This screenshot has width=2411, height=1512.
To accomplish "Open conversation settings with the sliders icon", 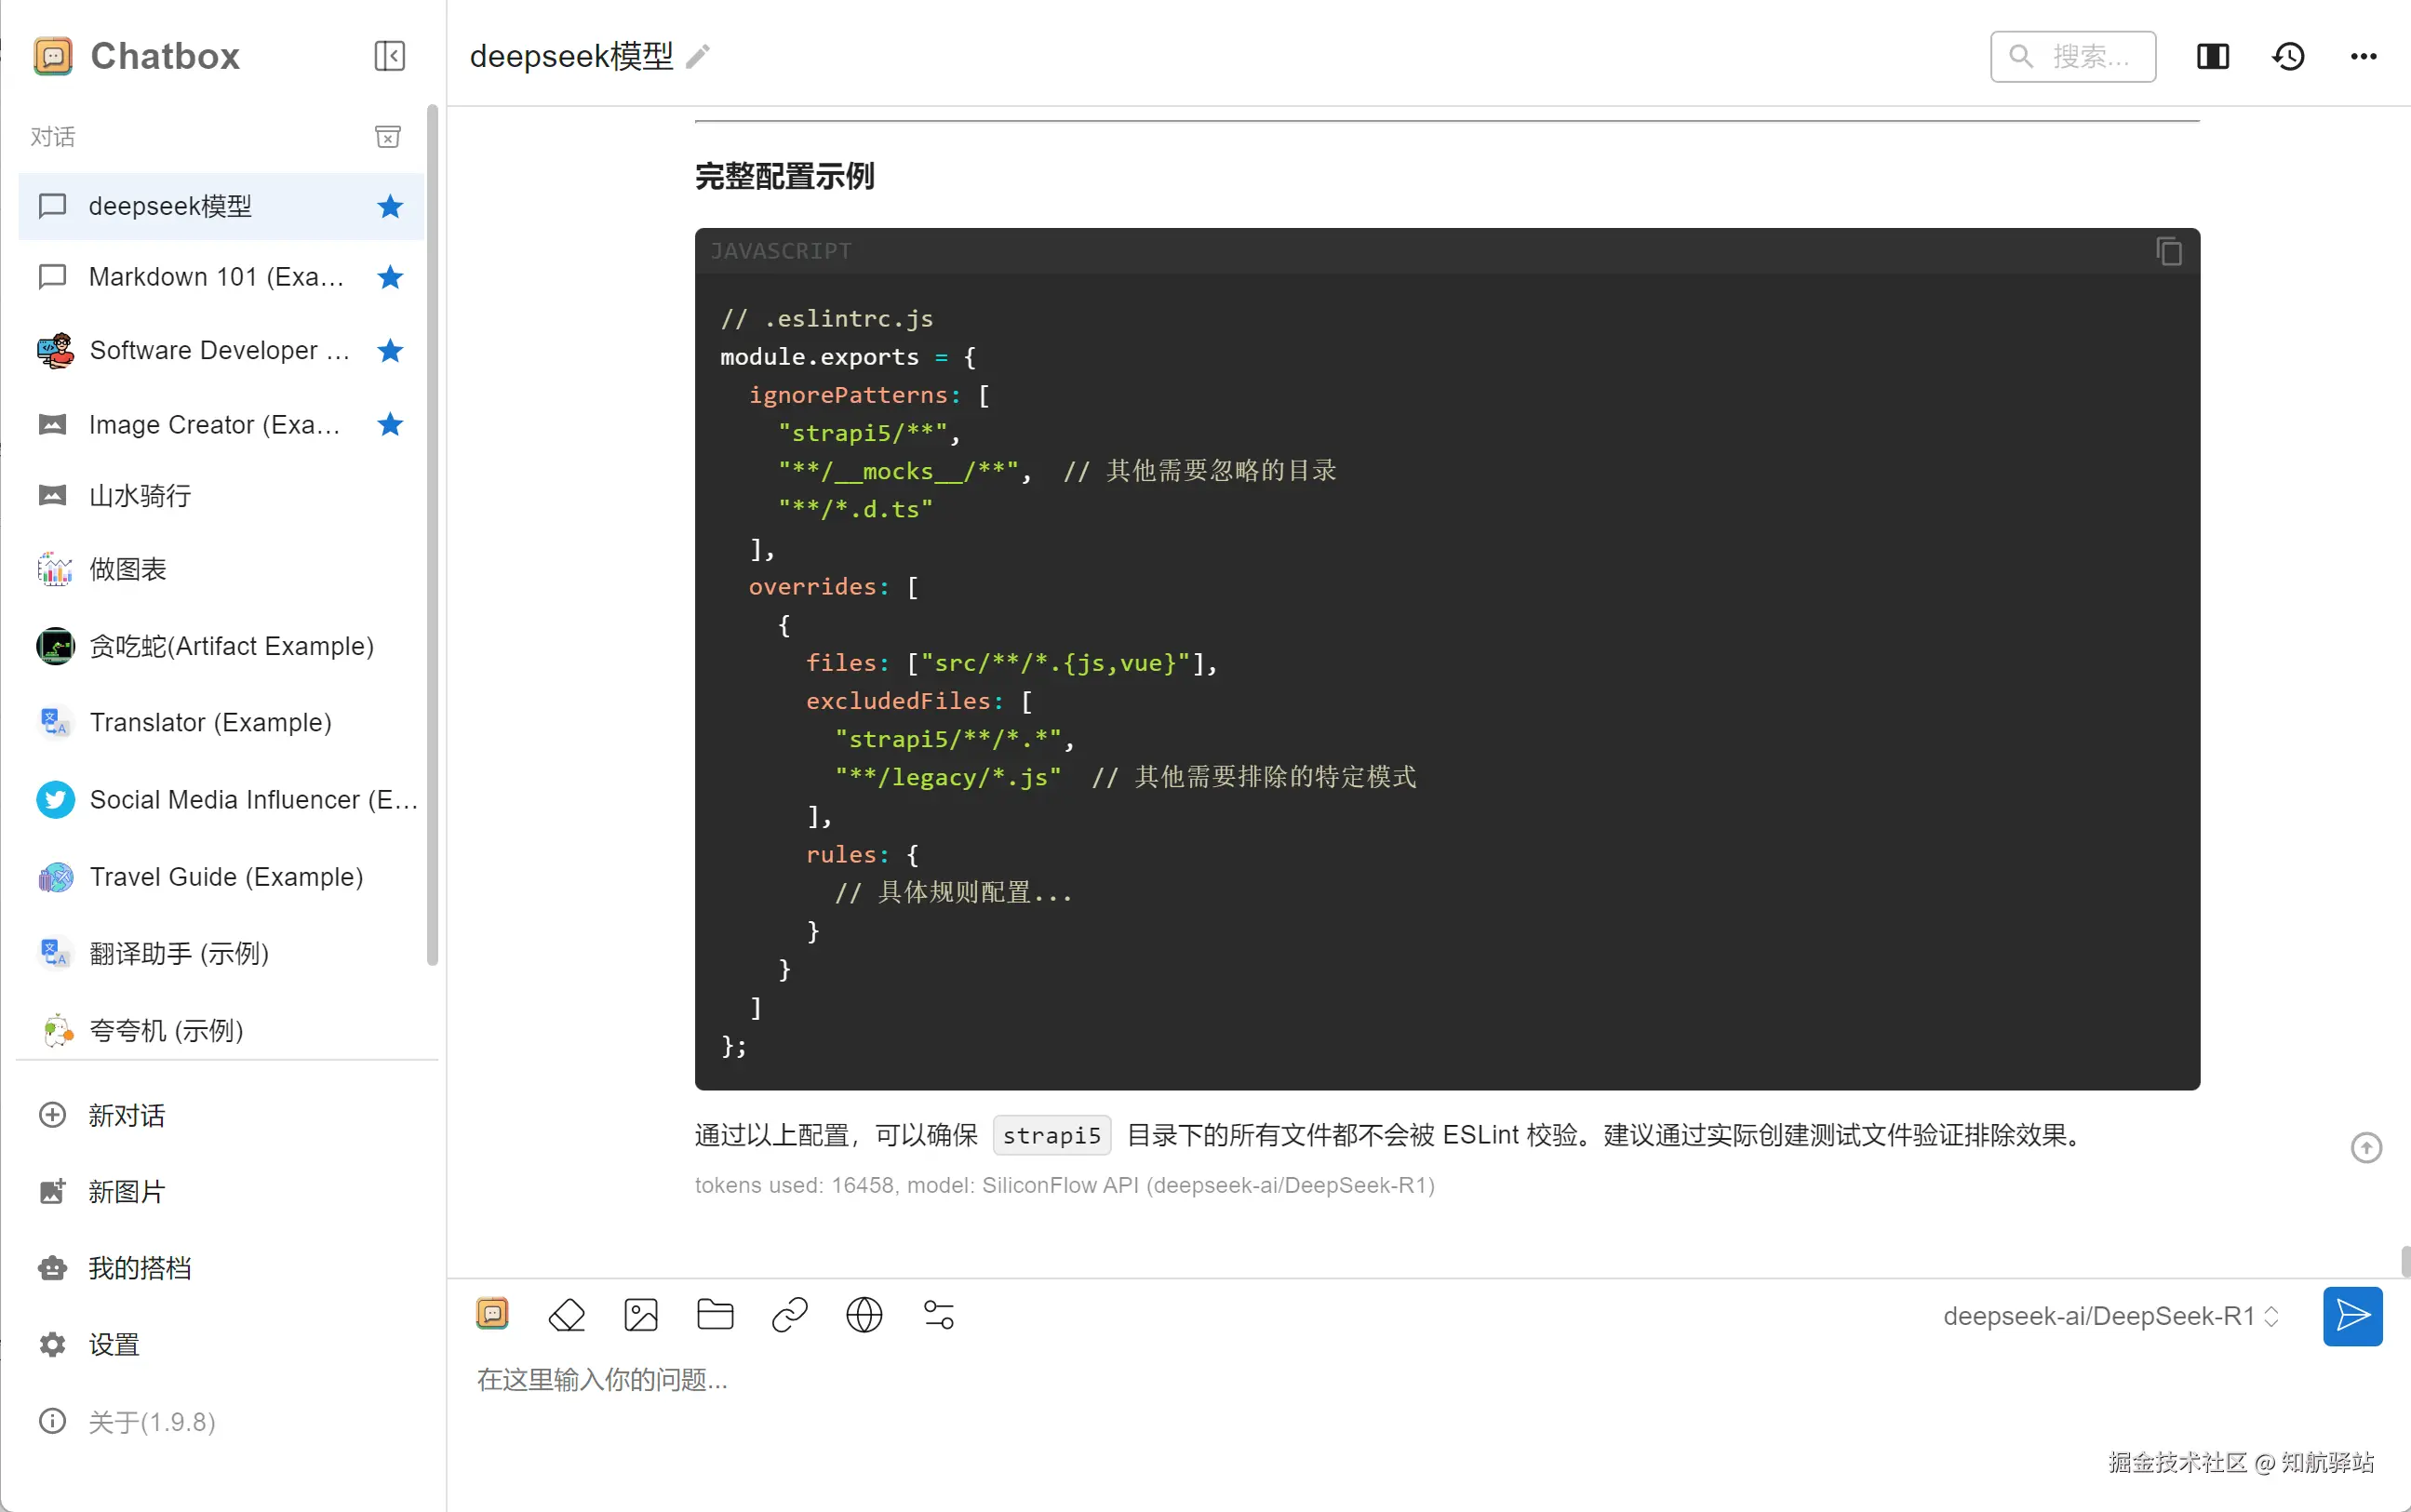I will click(x=938, y=1315).
